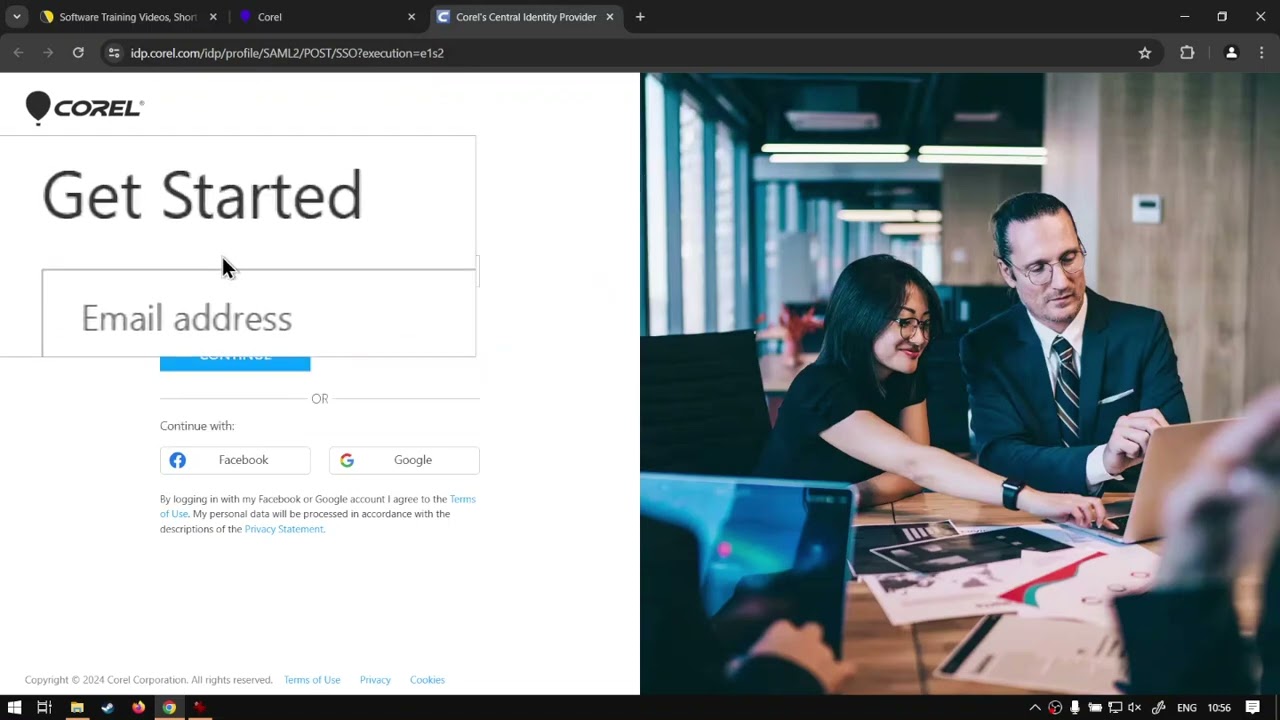Open the tab search dropdown arrow
The image size is (1280, 720).
tap(17, 17)
